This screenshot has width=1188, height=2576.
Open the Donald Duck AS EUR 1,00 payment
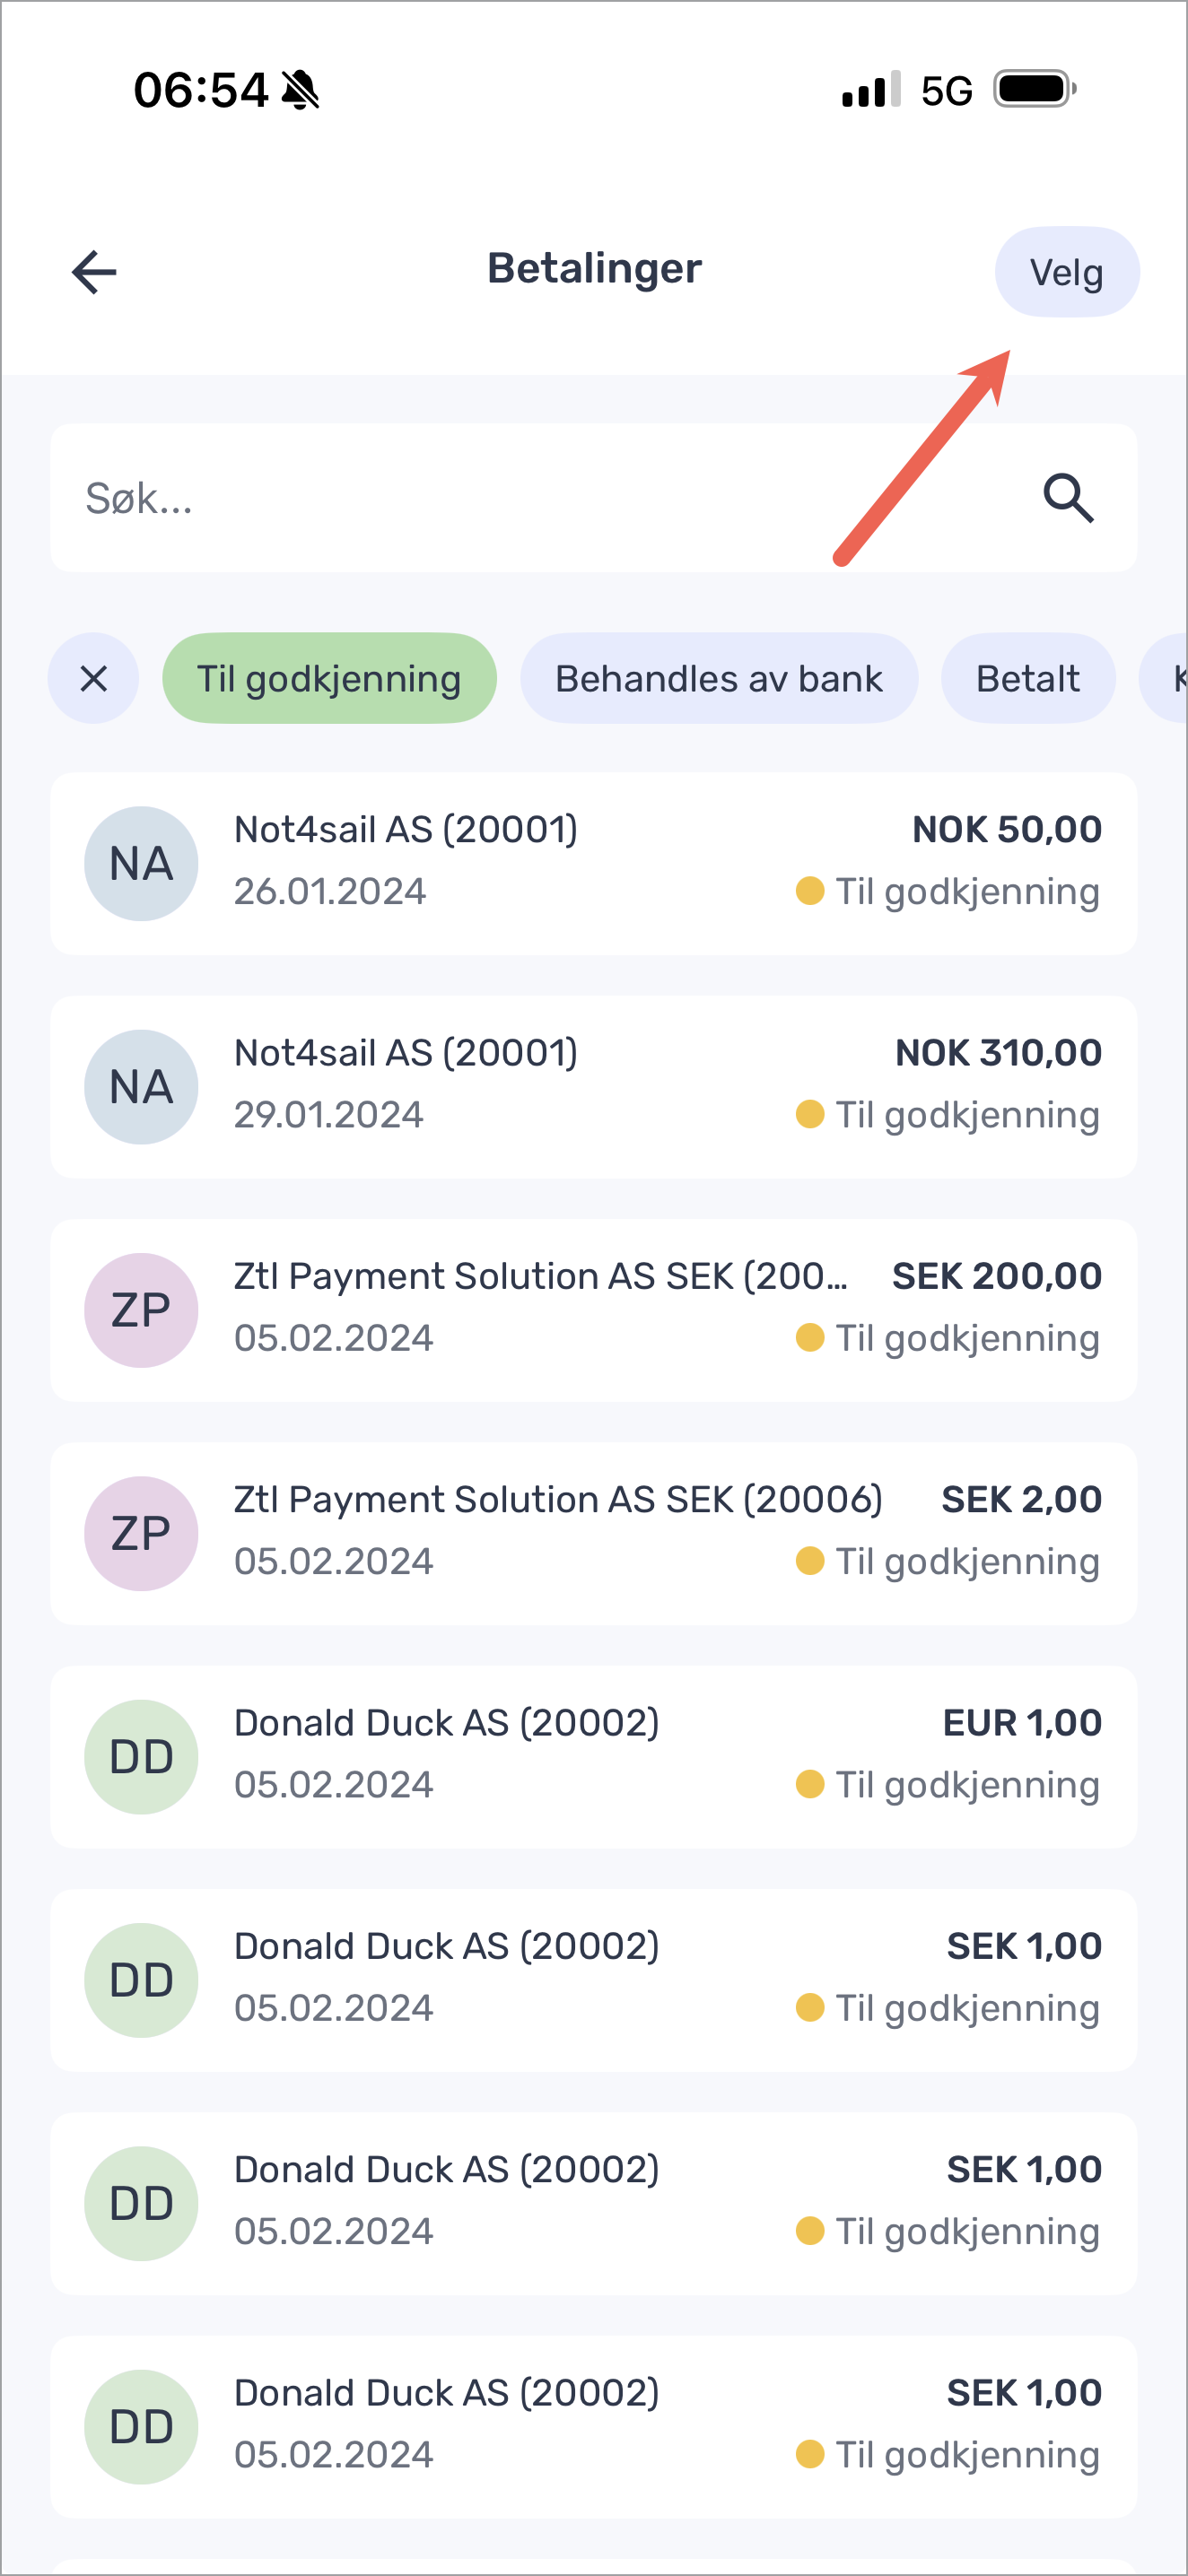point(593,1758)
